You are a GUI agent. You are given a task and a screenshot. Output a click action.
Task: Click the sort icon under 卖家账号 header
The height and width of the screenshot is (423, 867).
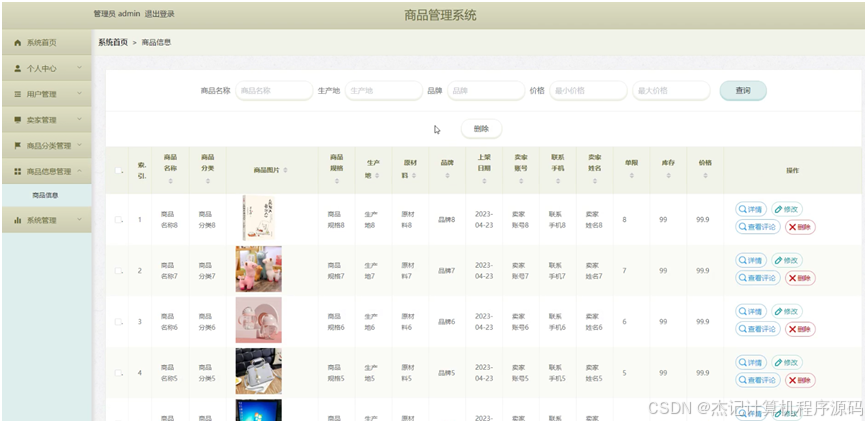[x=521, y=181]
